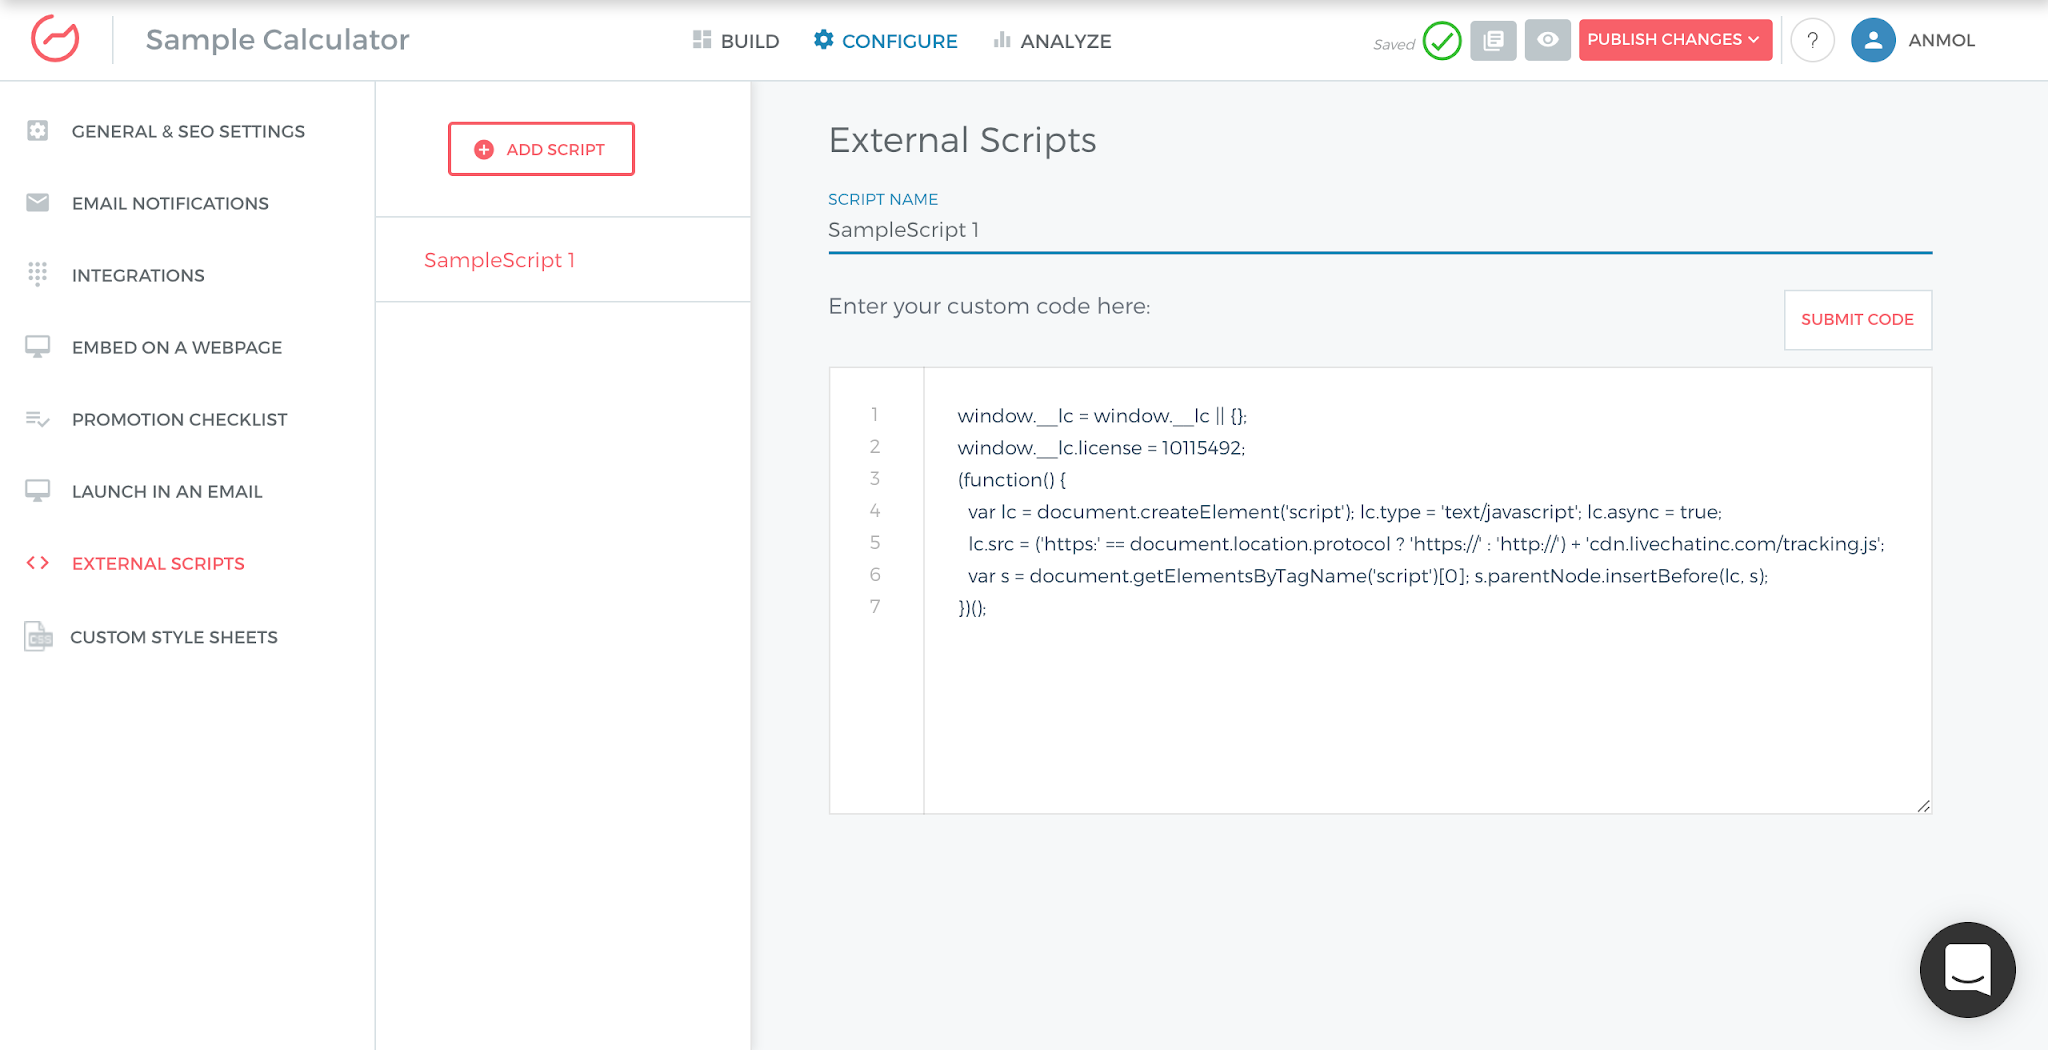Image resolution: width=2048 pixels, height=1050 pixels.
Task: Open the preview with the eye icon
Action: point(1547,40)
